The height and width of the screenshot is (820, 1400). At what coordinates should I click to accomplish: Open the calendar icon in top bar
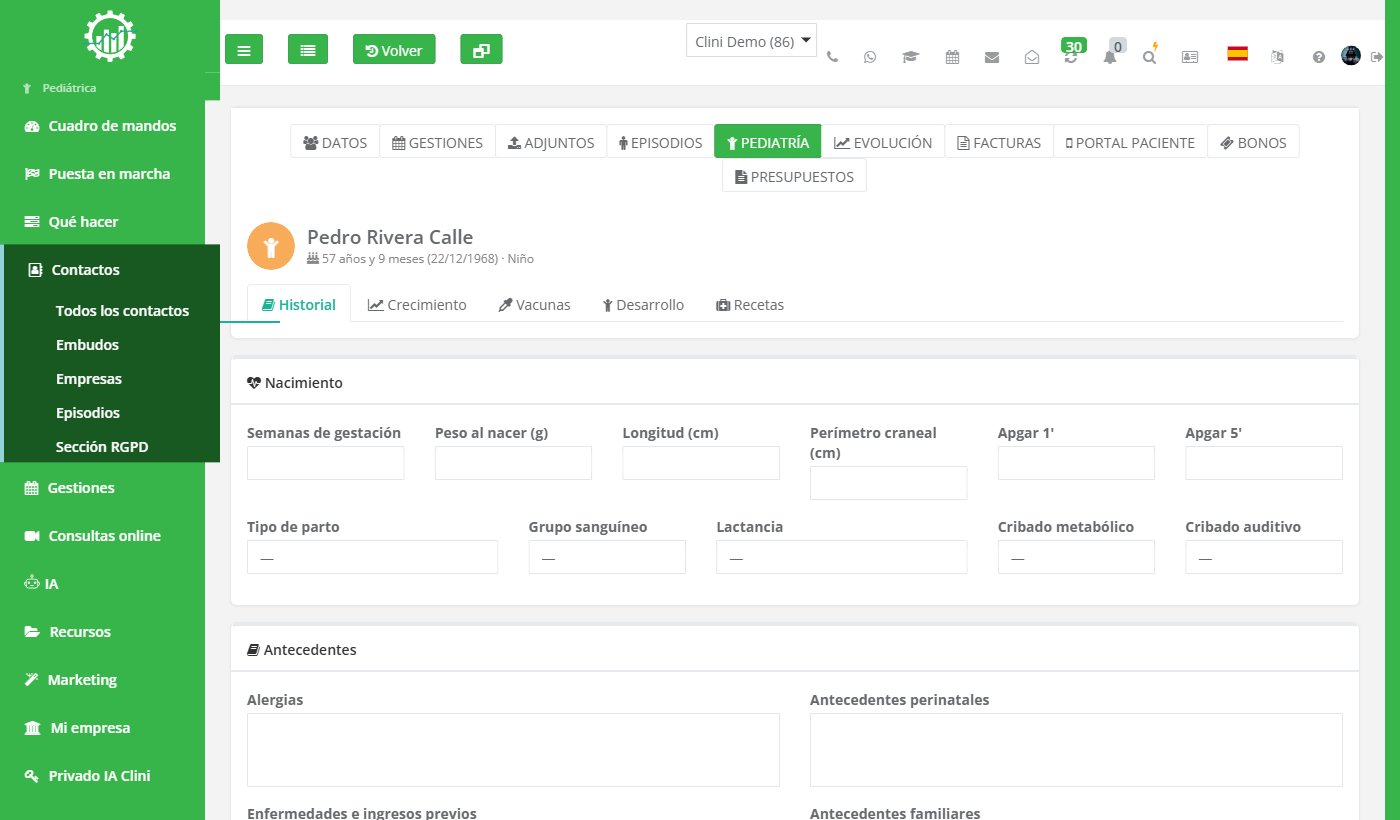pos(952,57)
